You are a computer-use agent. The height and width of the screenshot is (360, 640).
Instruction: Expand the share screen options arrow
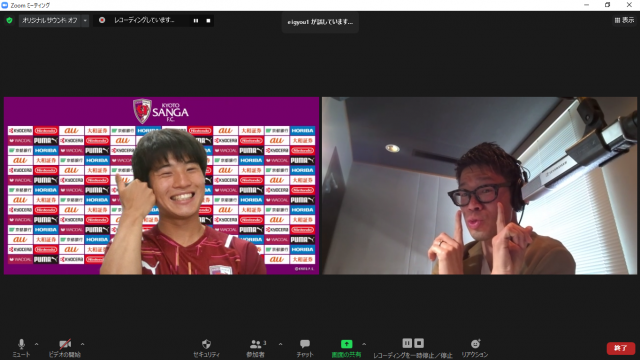364,344
